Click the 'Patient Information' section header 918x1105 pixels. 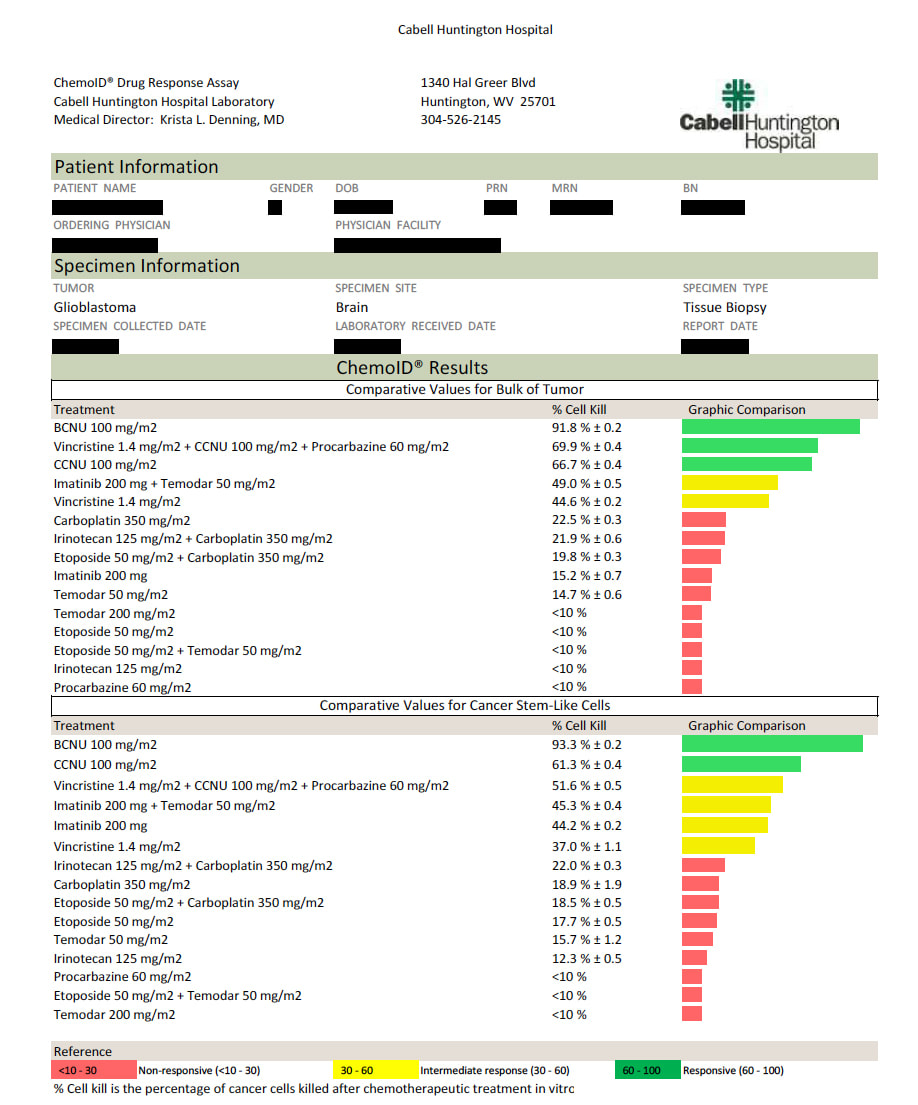(464, 167)
